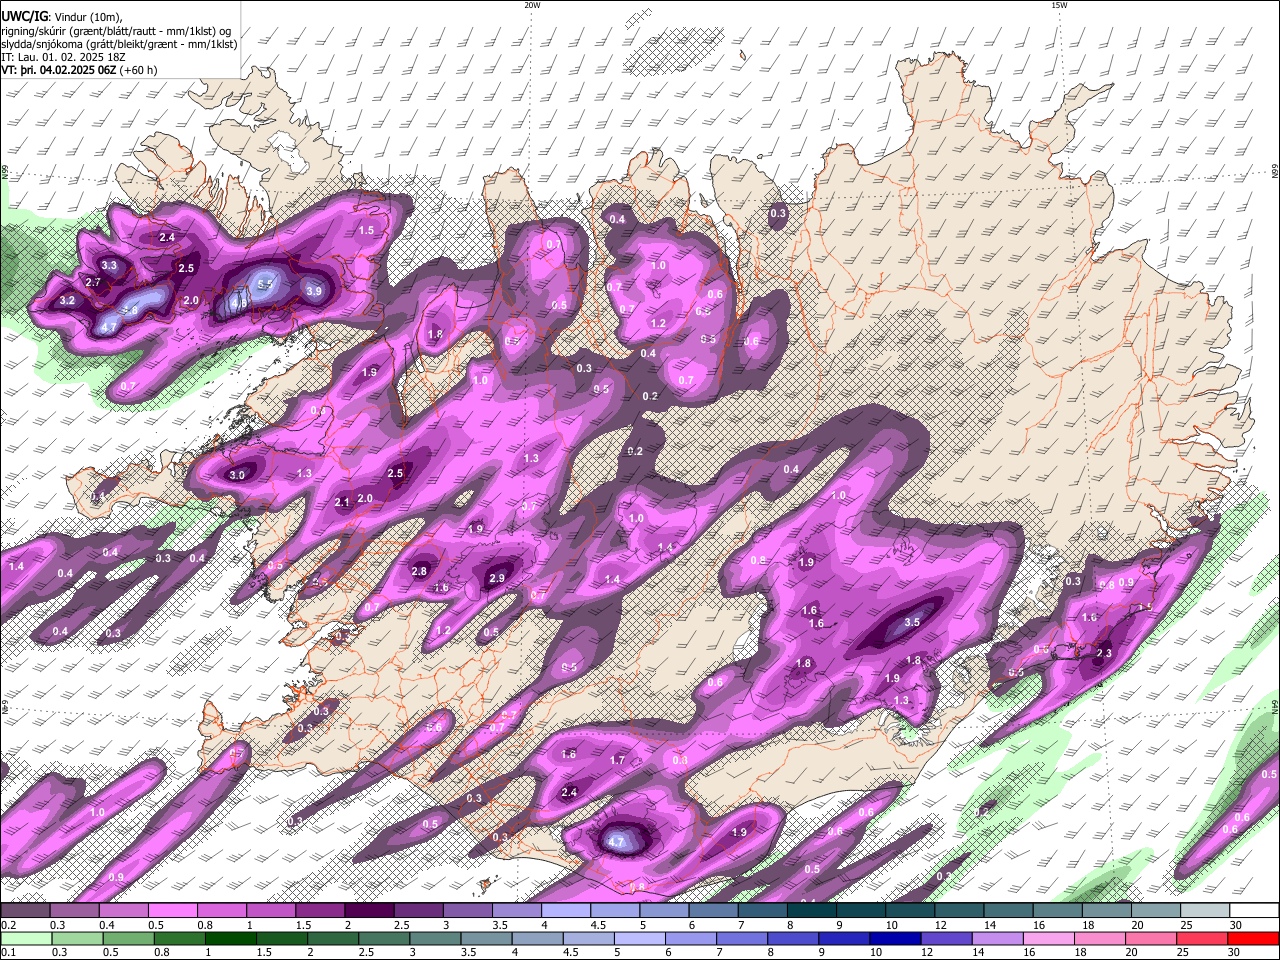The width and height of the screenshot is (1280, 960).
Task: Click the 'IT: Lau. 01. 02. 2025 18Z' line
Action: coord(64,57)
